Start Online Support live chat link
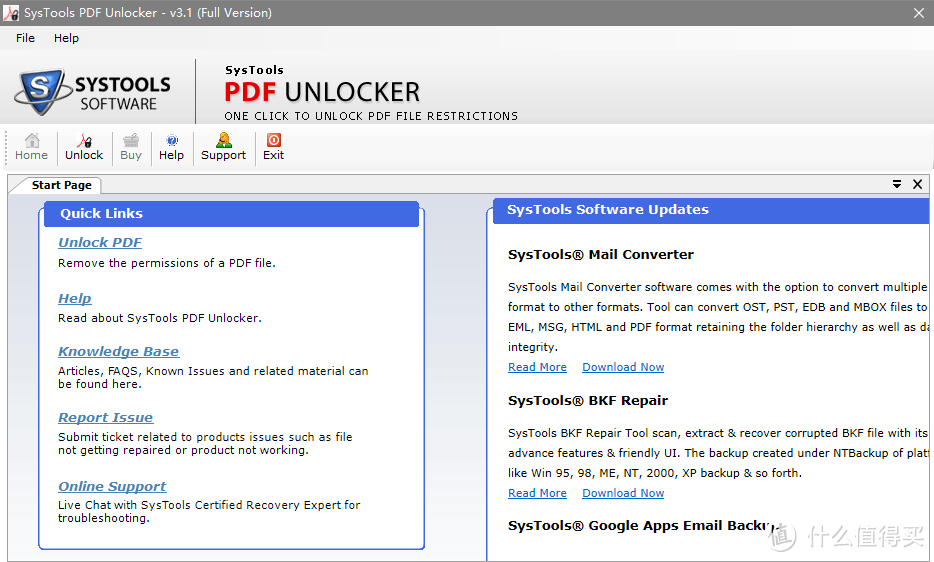This screenshot has height=562, width=934. pos(112,486)
